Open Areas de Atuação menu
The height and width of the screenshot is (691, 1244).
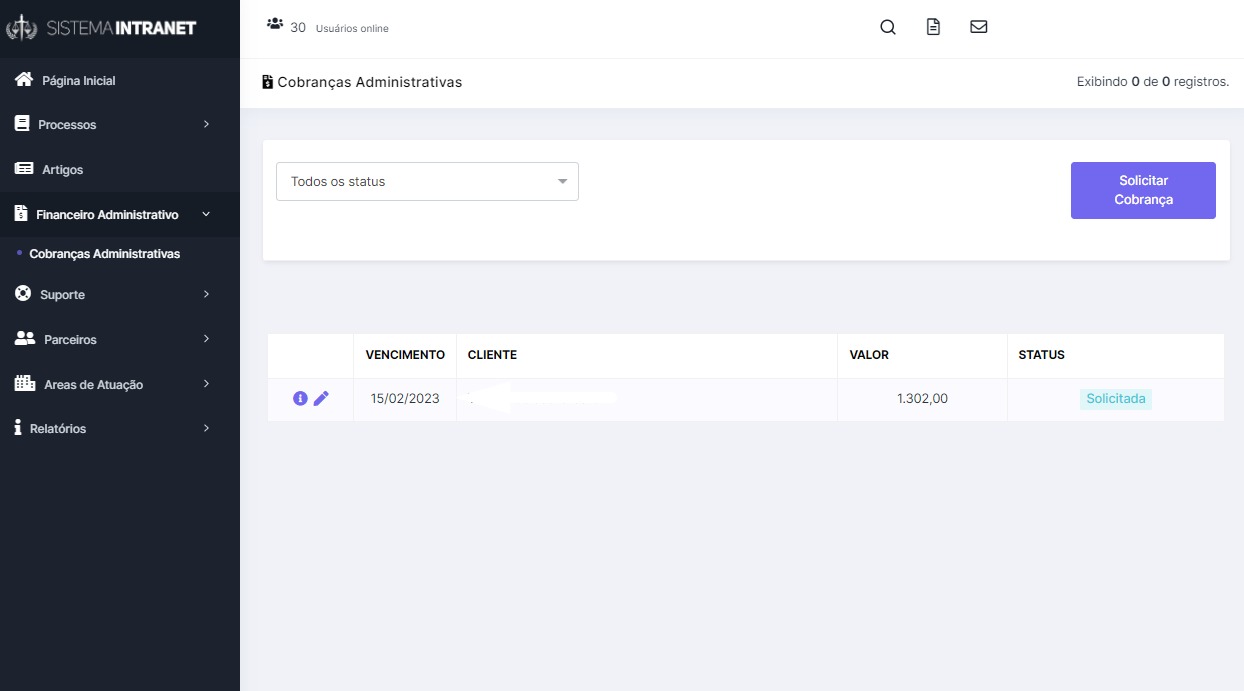(93, 385)
